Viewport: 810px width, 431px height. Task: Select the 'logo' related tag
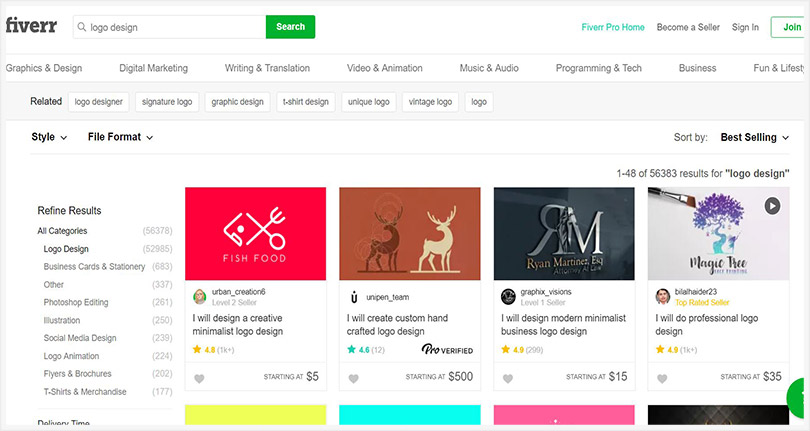(x=479, y=102)
